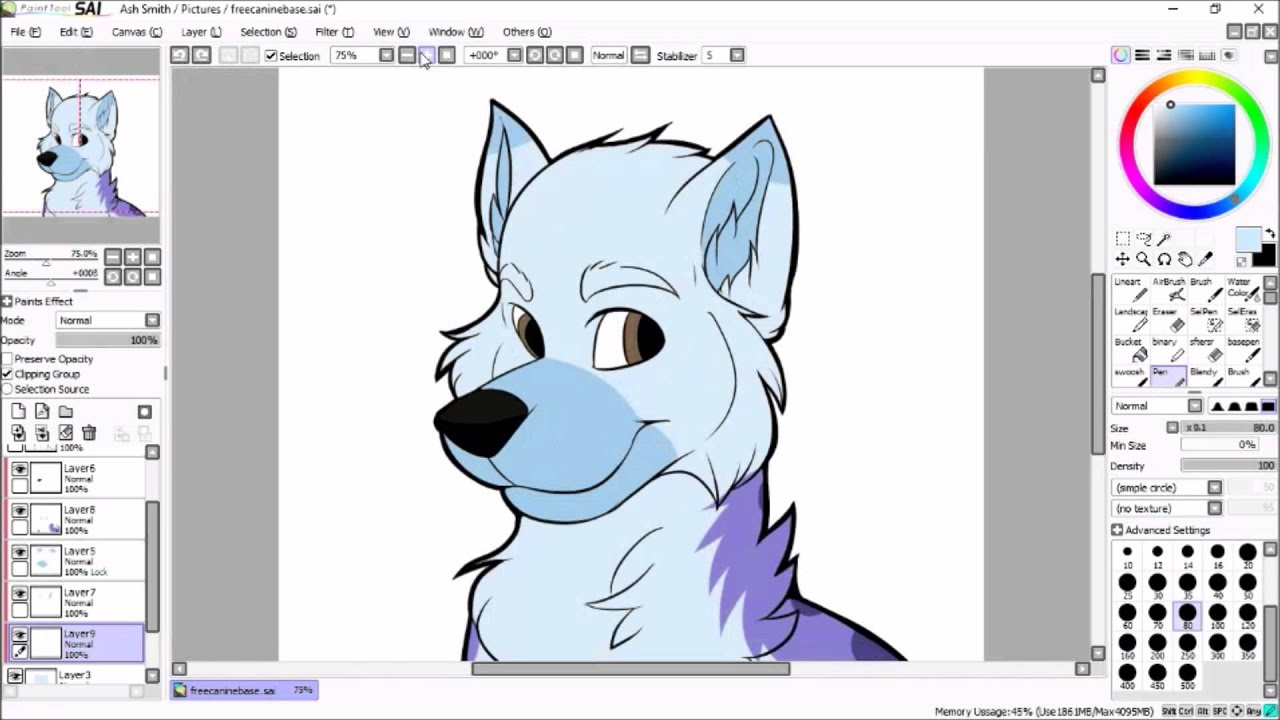
Task: Click the foreground light blue color swatch
Action: tap(1248, 240)
